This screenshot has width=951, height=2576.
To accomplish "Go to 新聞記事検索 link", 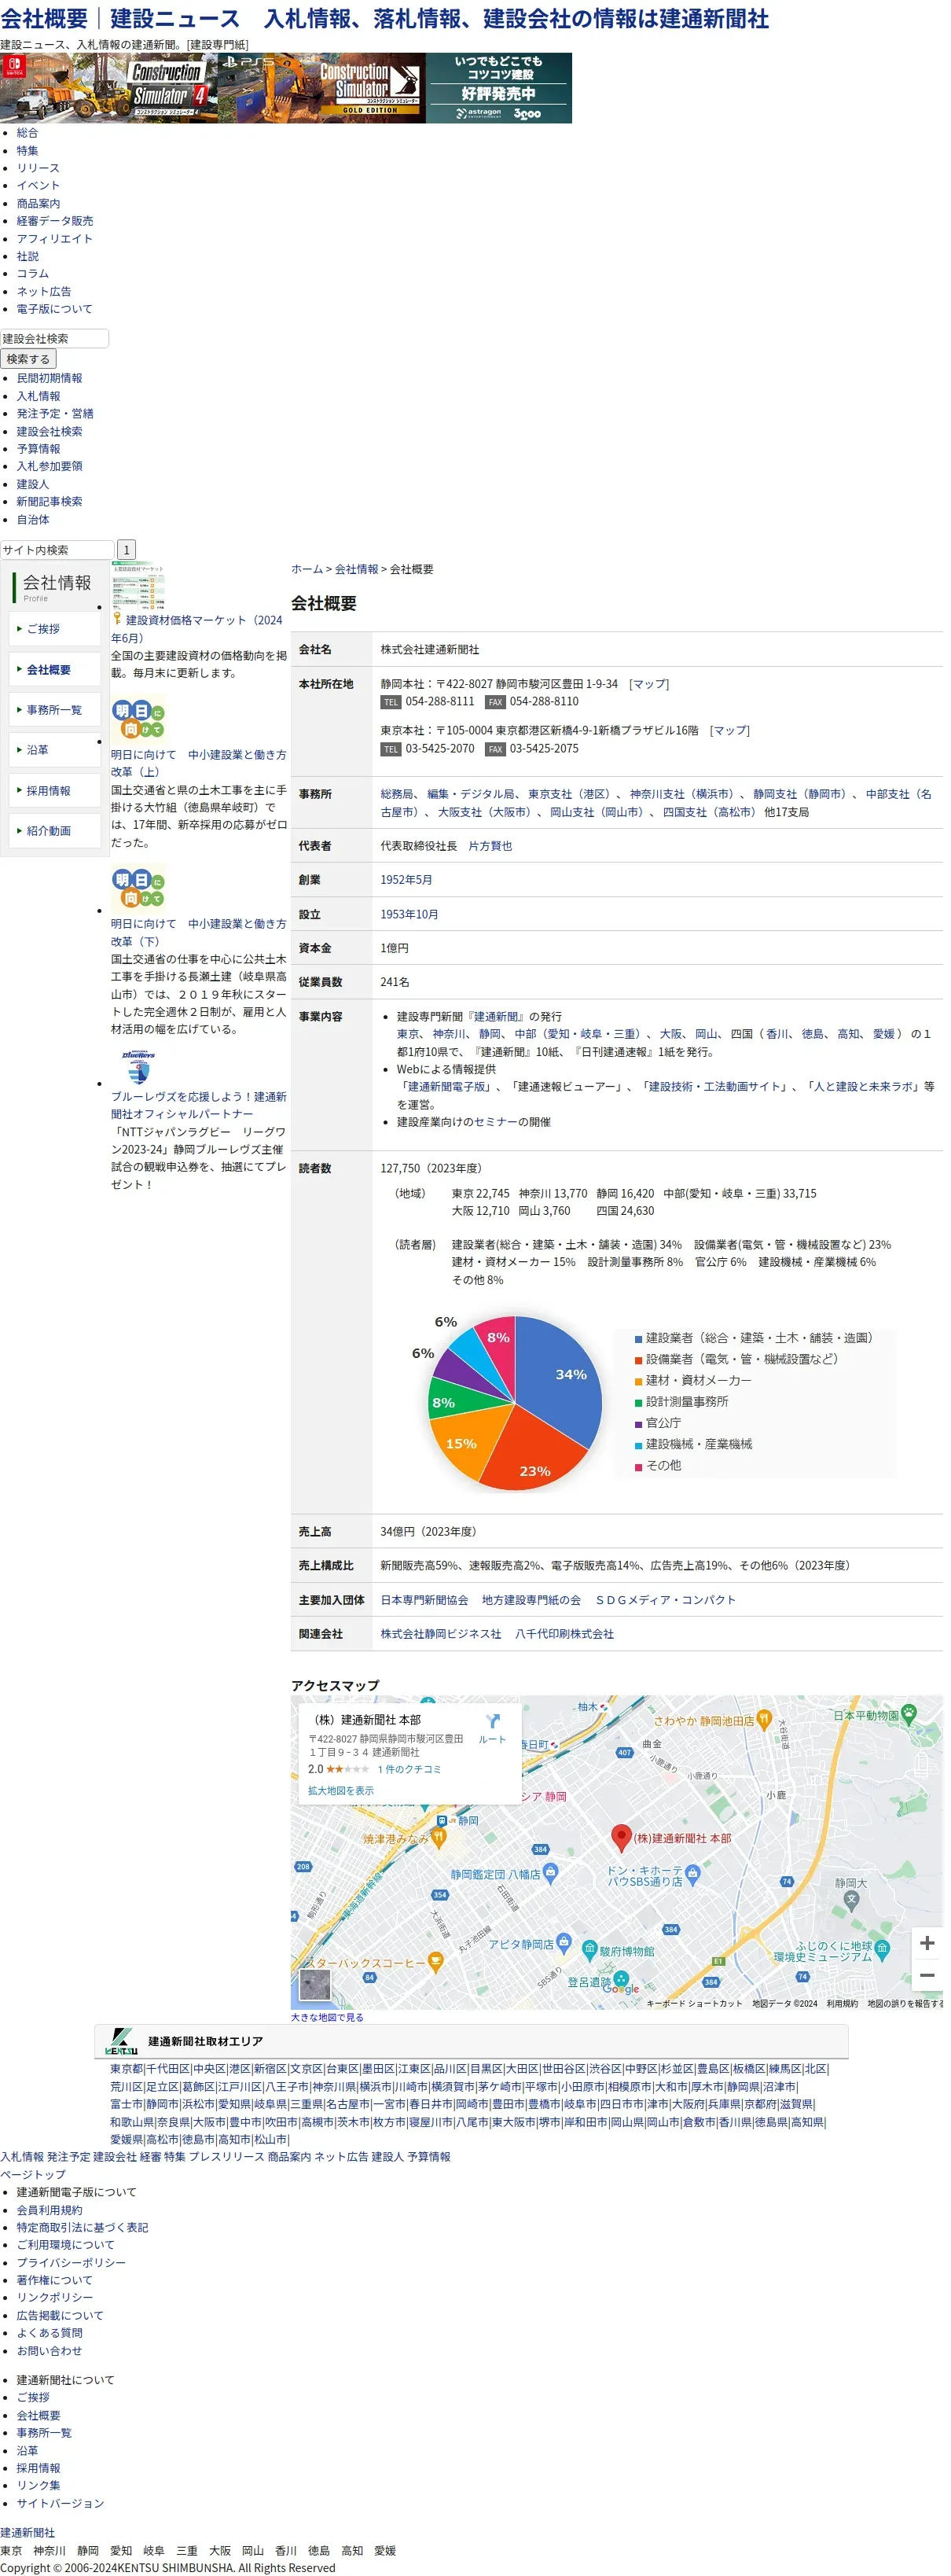I will (49, 502).
